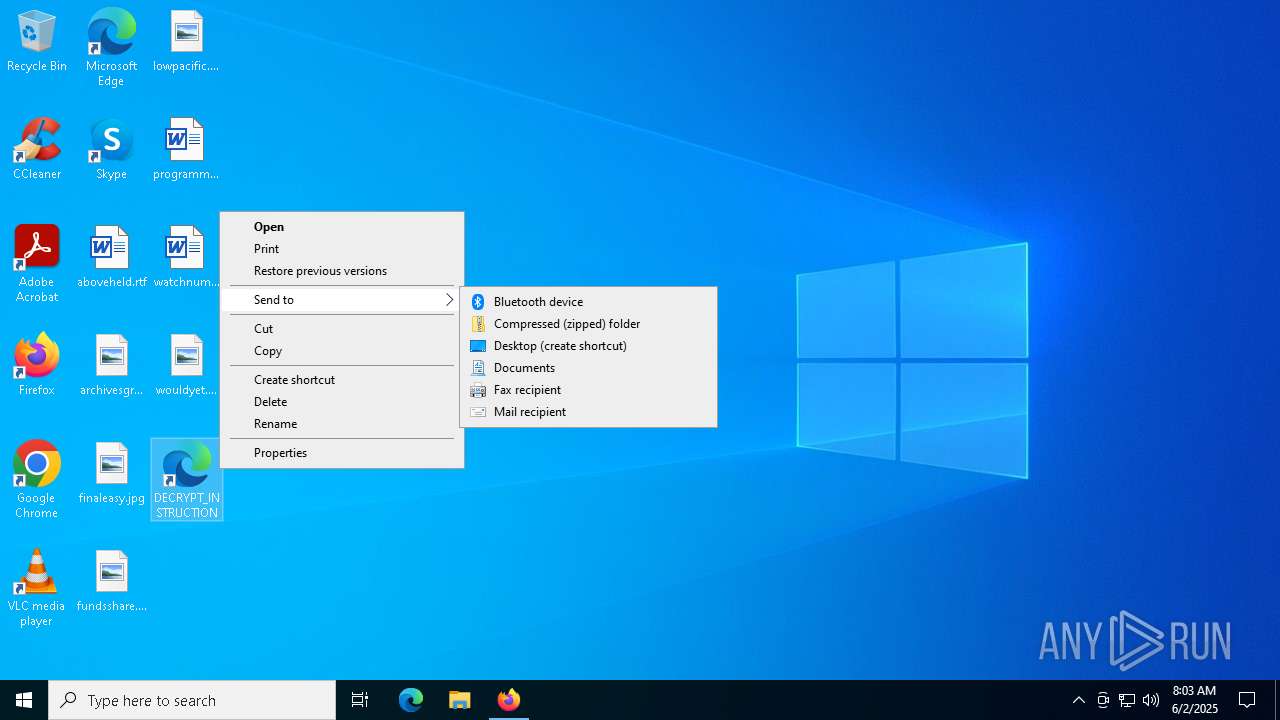Viewport: 1280px width, 720px height.
Task: Select the DECRYPT_INSTRUCTION file icon
Action: tap(187, 480)
